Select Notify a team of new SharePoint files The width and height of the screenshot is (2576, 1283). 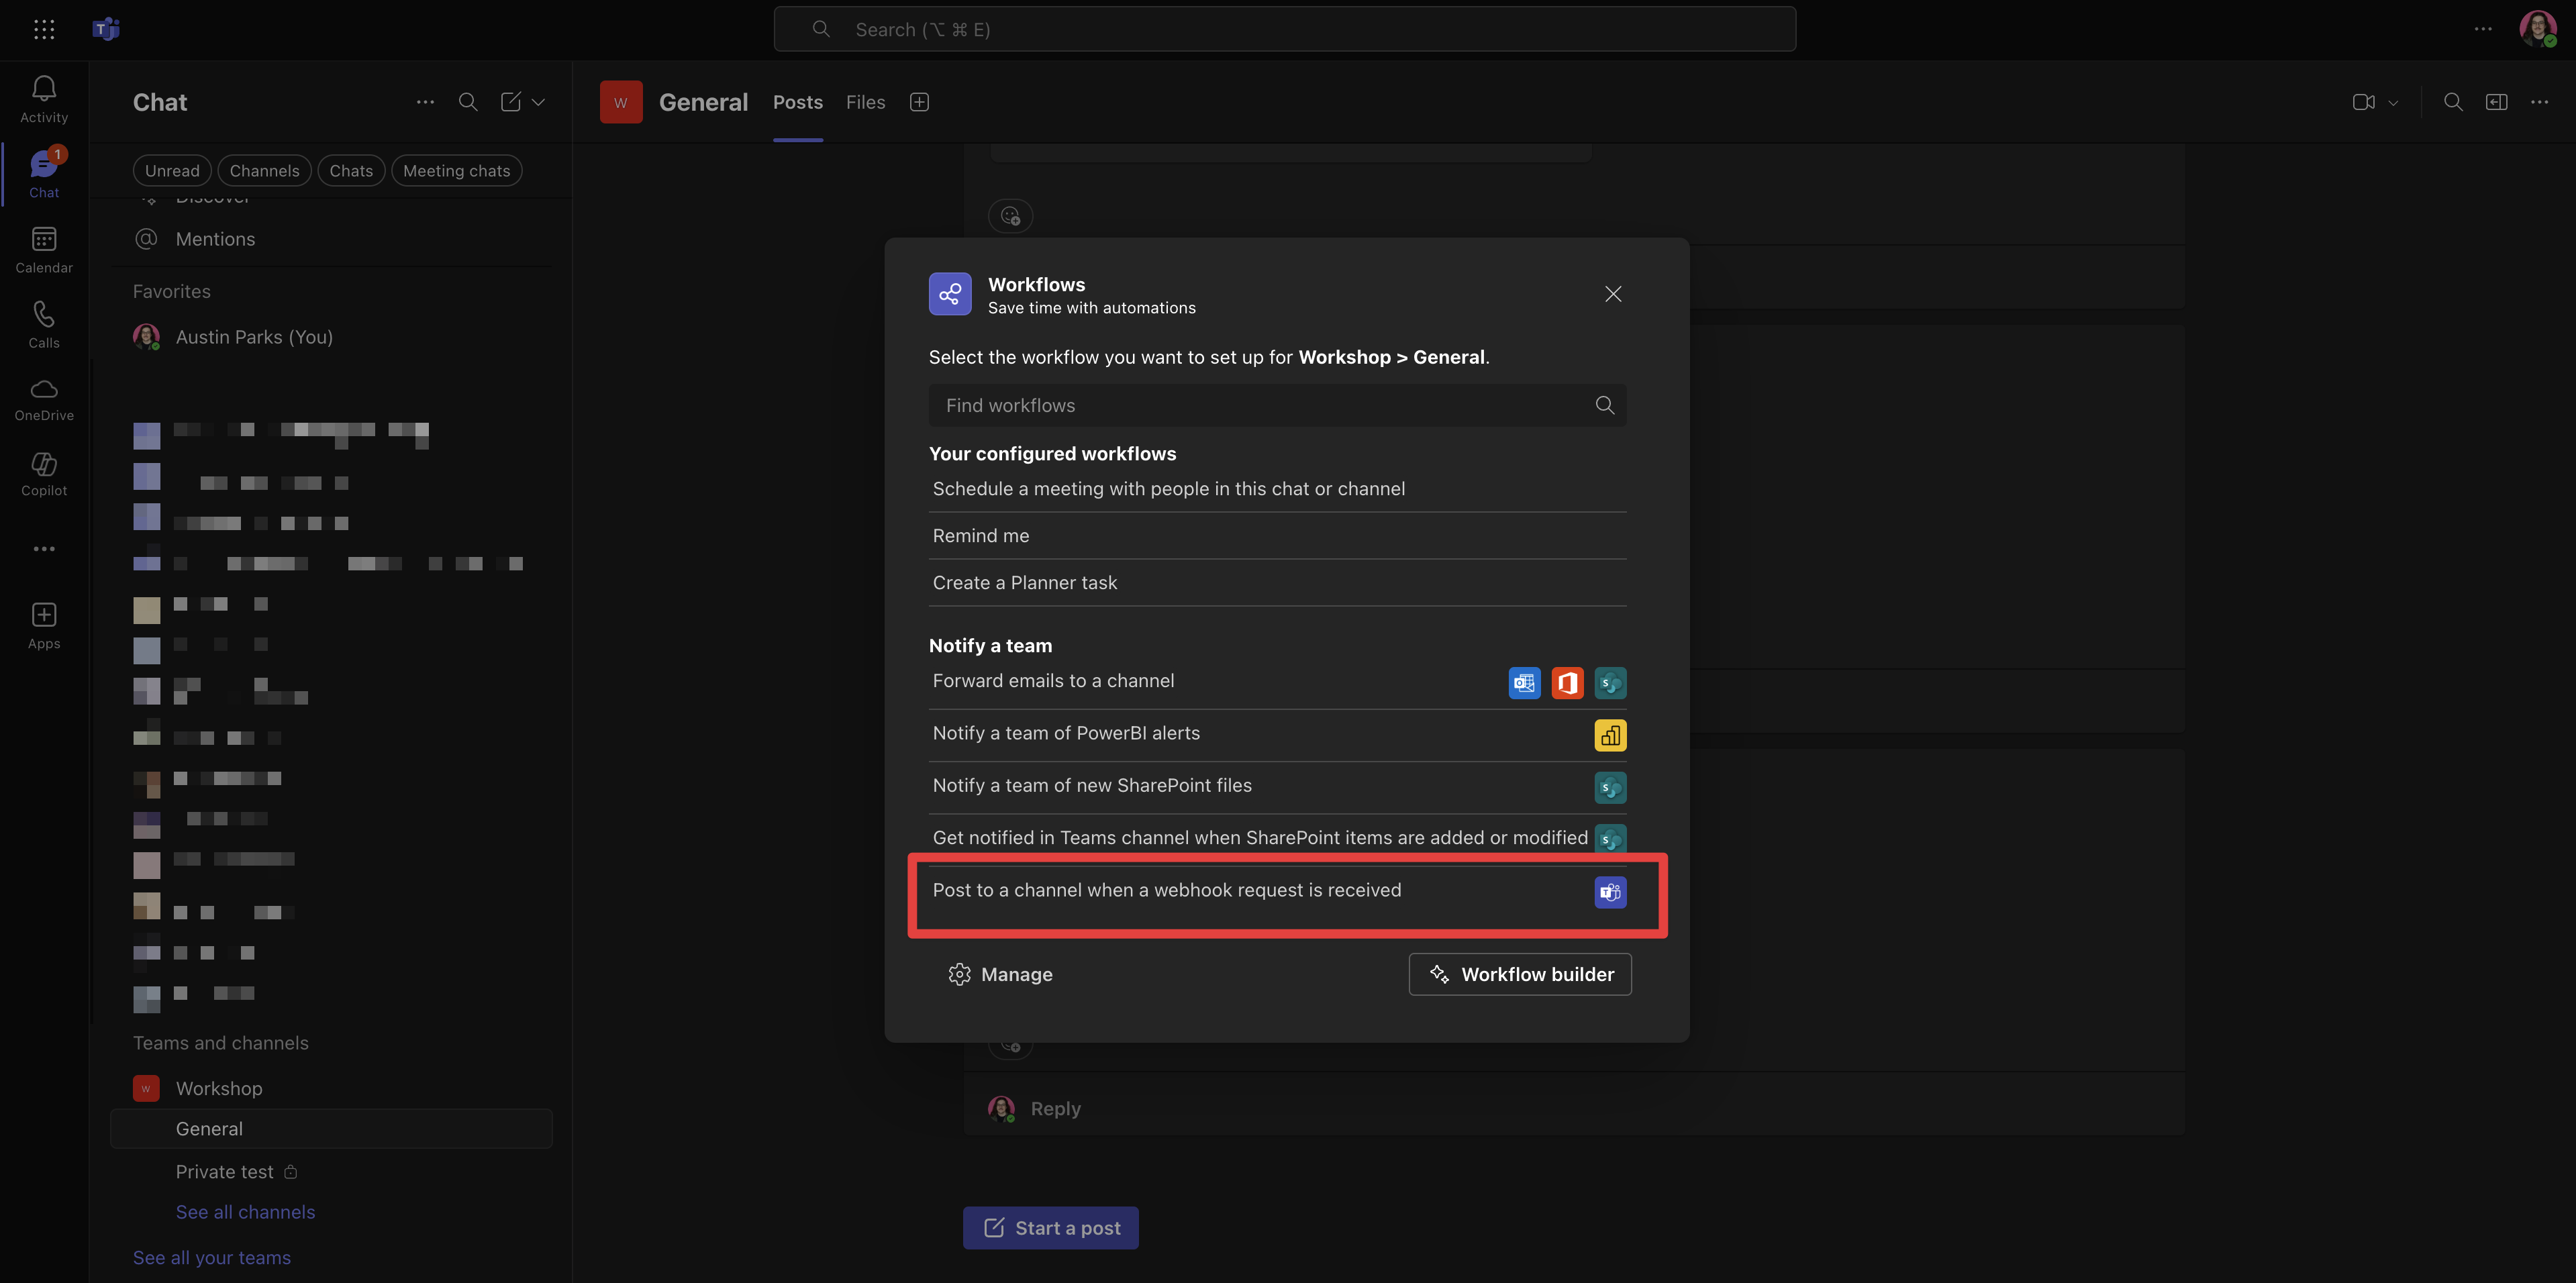click(1277, 787)
